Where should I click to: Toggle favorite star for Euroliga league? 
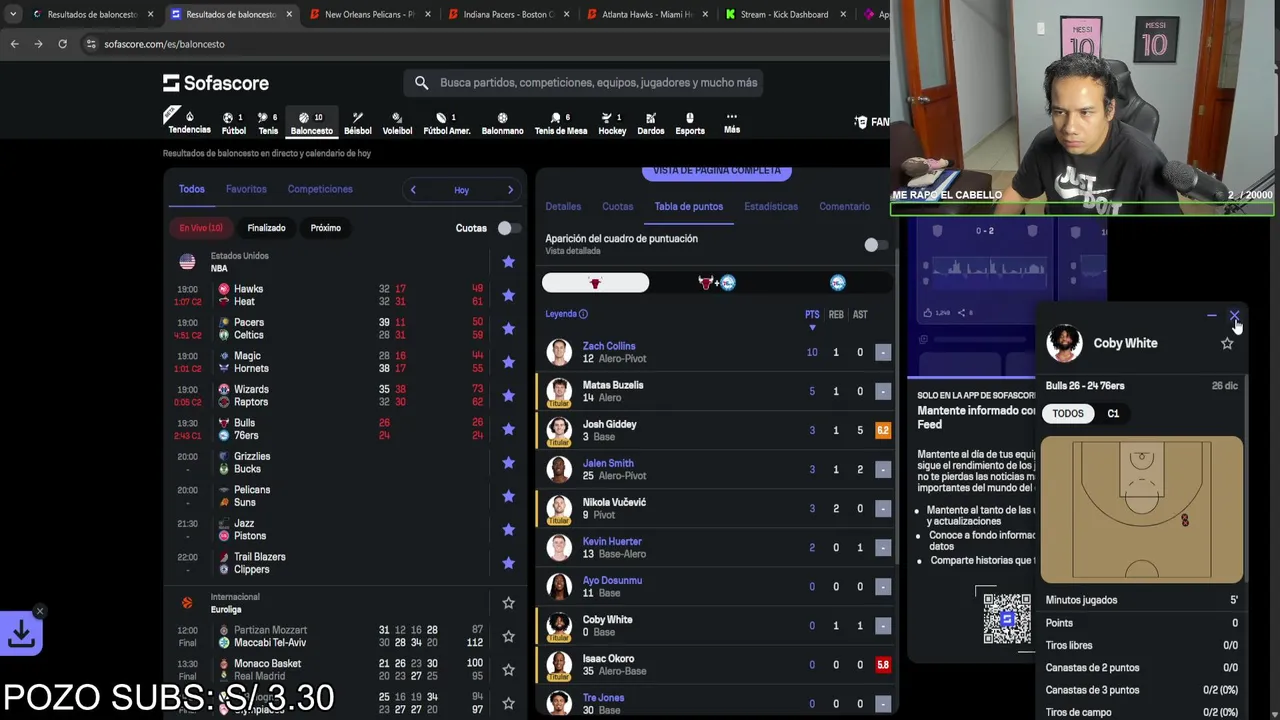[x=508, y=603]
